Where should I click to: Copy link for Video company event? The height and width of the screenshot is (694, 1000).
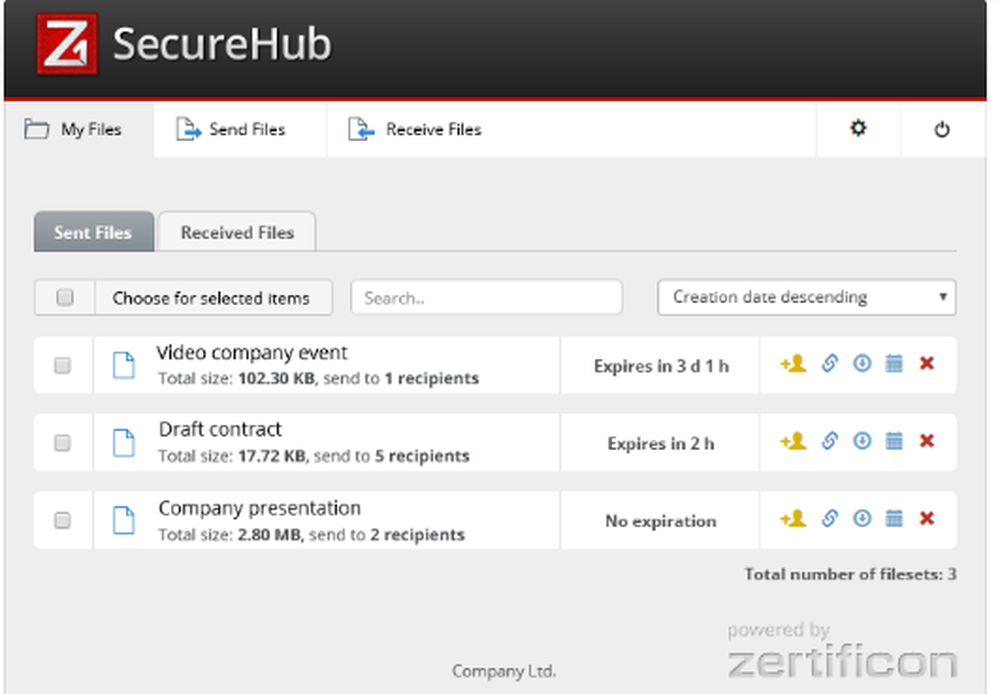click(x=829, y=364)
